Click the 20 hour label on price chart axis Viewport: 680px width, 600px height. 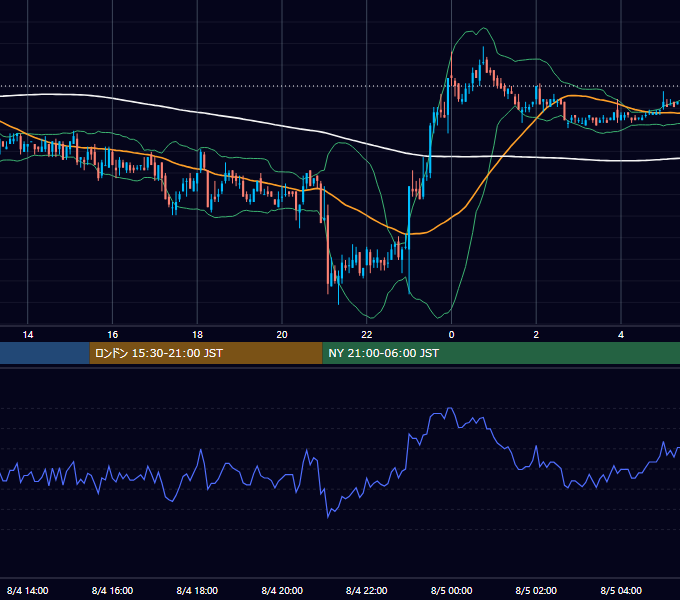click(x=282, y=335)
